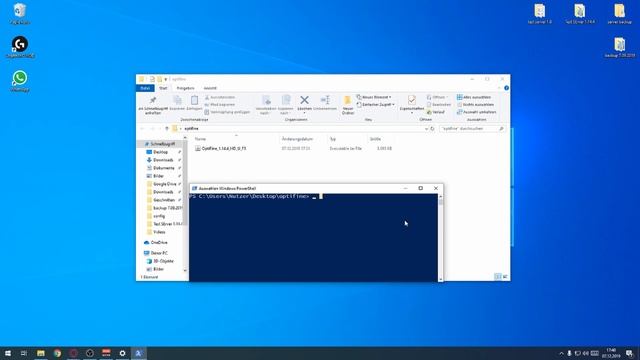Click the 'Neuer Ordner' icon

click(348, 100)
